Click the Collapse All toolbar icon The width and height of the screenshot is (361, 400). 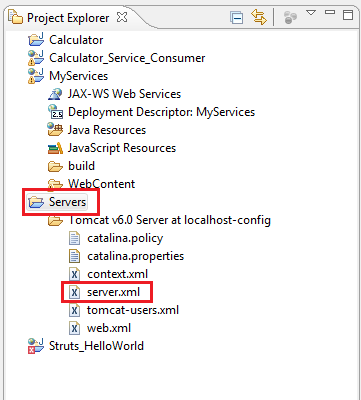click(x=237, y=18)
